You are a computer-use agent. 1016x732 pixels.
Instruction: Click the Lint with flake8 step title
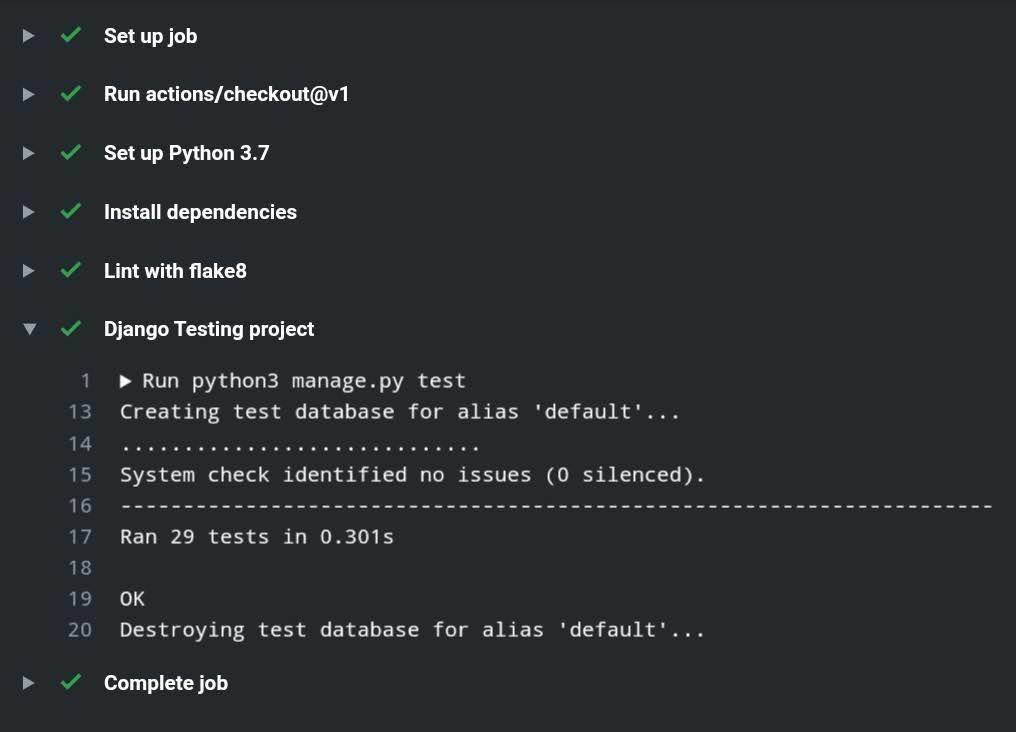click(175, 270)
